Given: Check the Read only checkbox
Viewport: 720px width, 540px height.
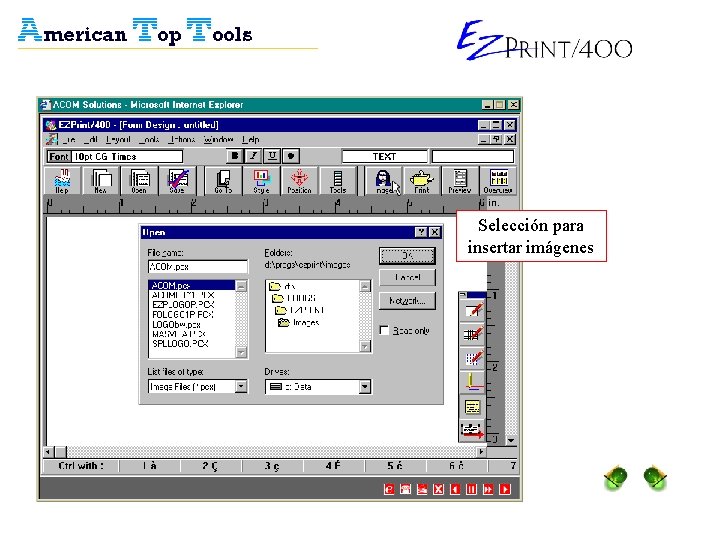Looking at the screenshot, I should click(x=384, y=330).
